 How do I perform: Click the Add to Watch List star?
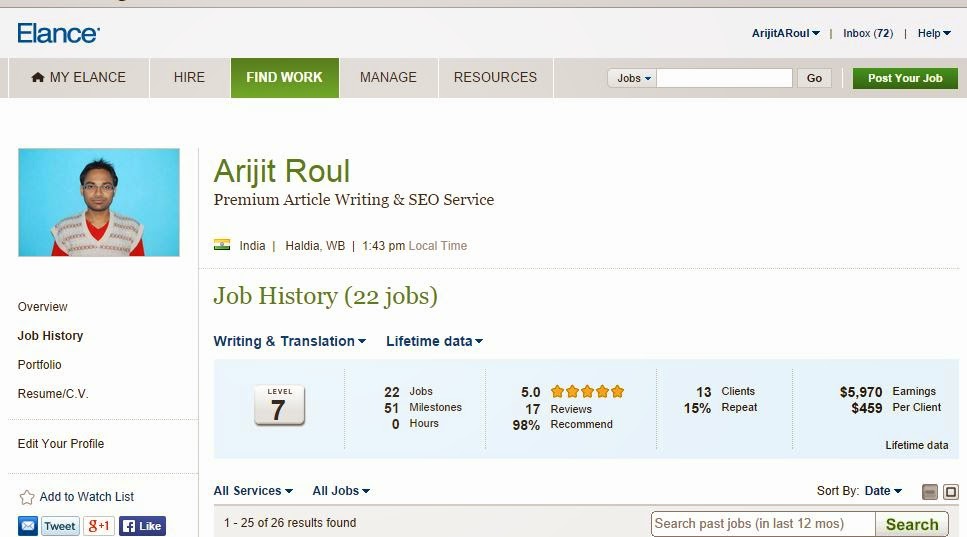27,497
